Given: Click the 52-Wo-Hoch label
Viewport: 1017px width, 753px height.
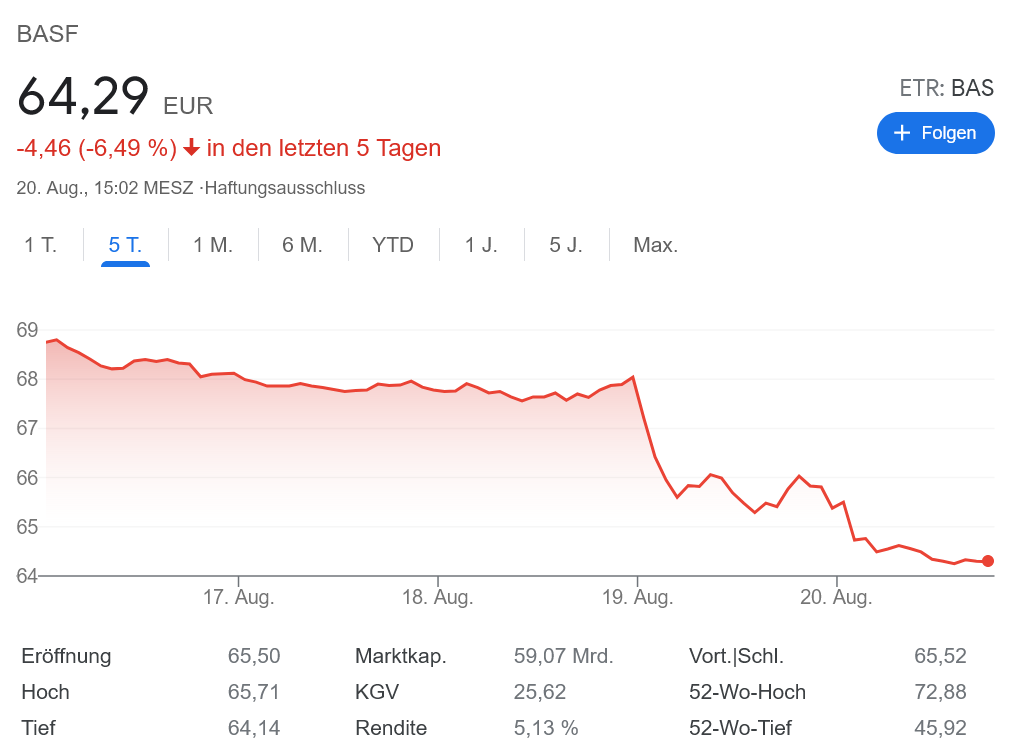Looking at the screenshot, I should pos(747,692).
